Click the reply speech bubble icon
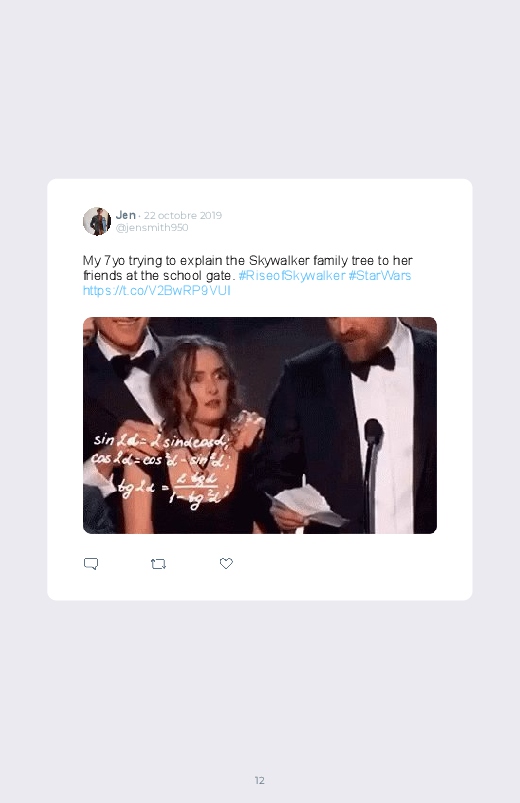The image size is (520, 803). (91, 564)
